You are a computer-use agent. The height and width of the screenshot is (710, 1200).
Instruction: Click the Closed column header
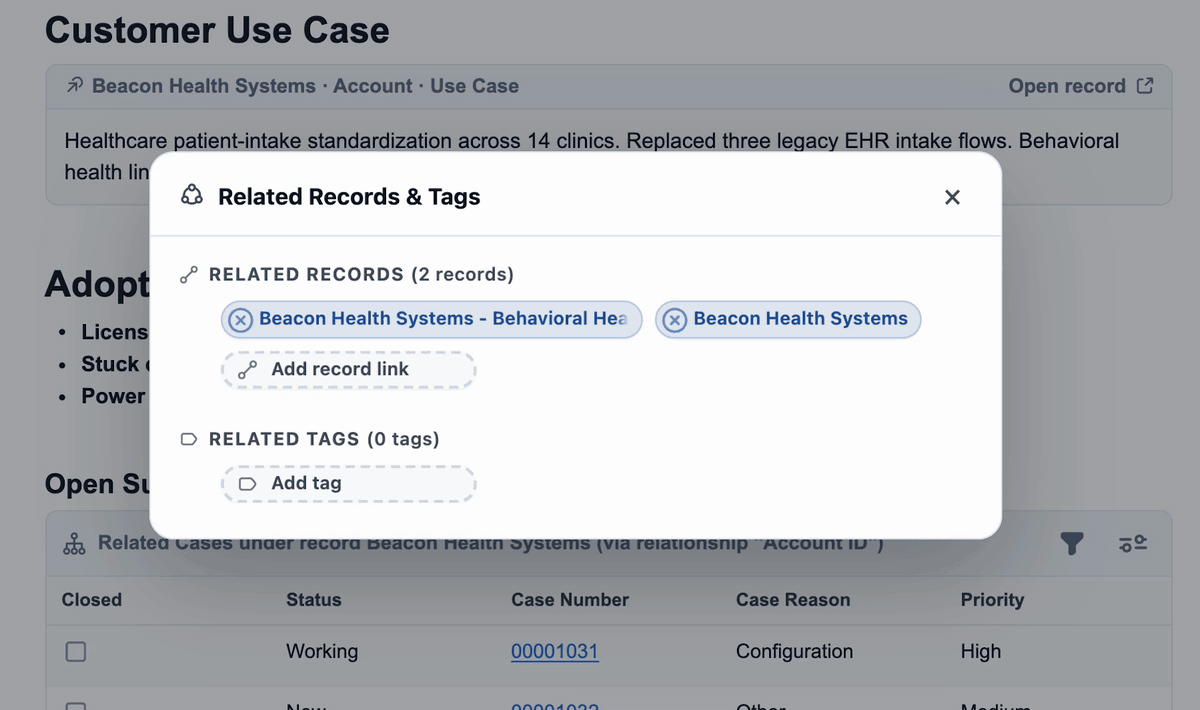92,600
